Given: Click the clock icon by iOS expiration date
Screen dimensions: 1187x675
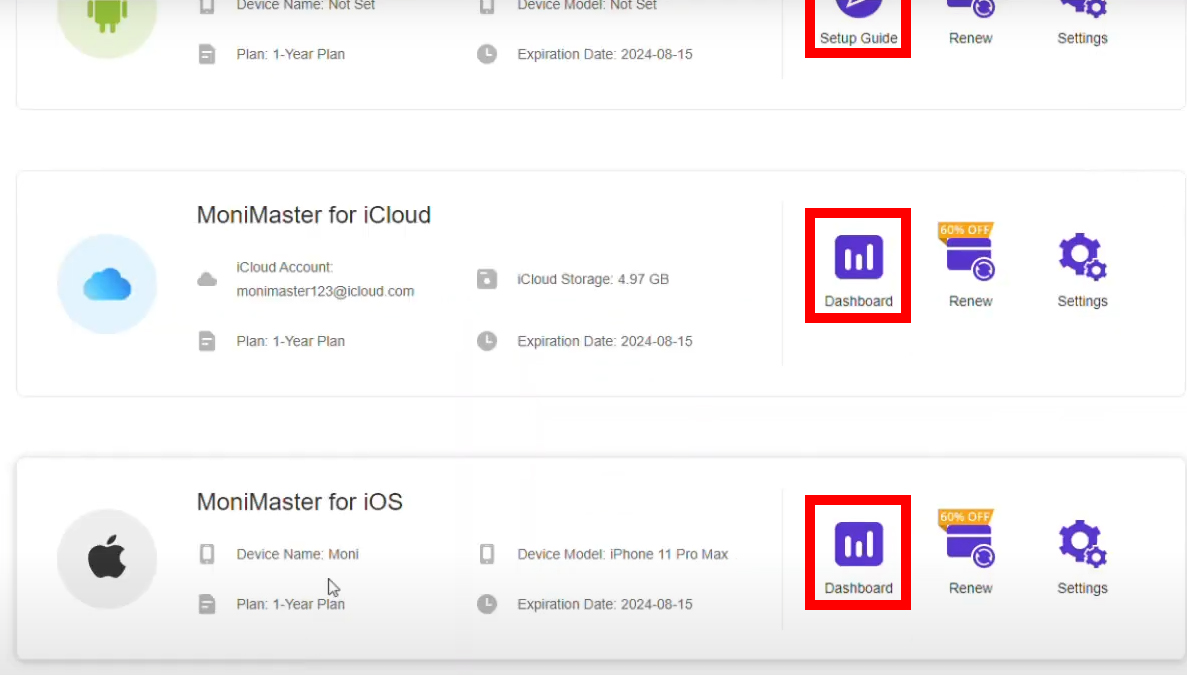Looking at the screenshot, I should pyautogui.click(x=487, y=604).
